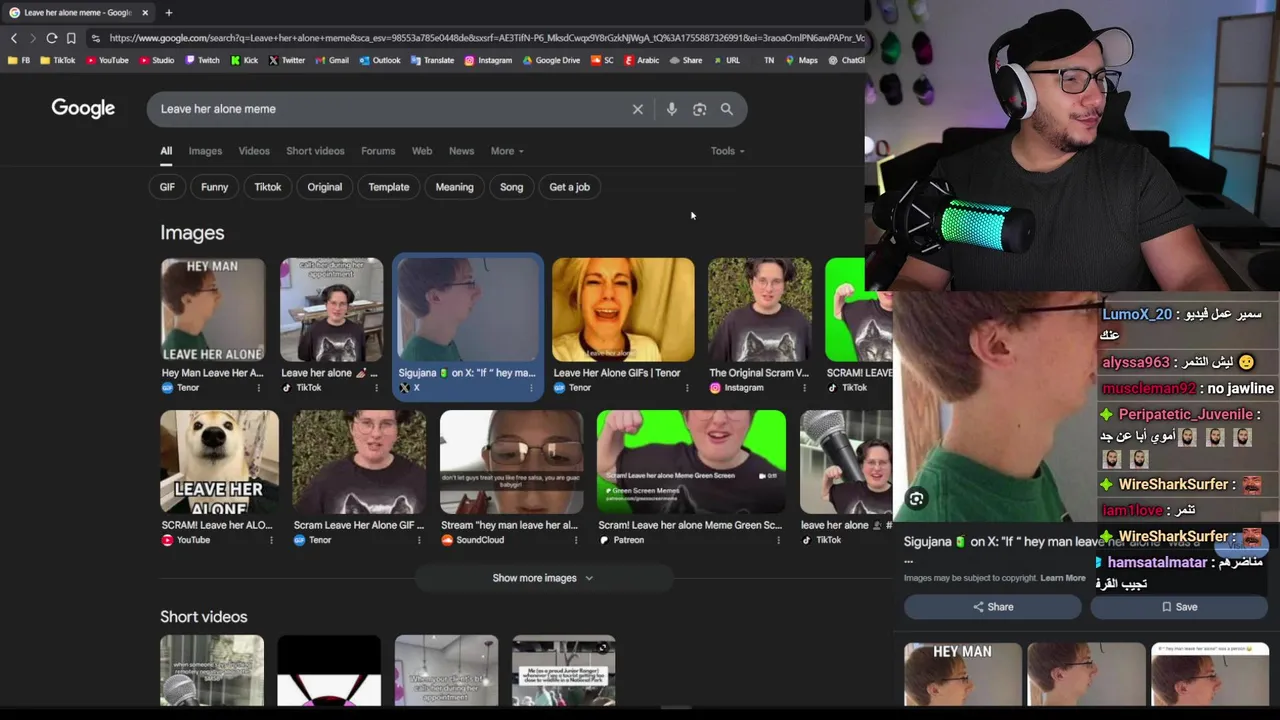Open the TikTok bookmarks folder

click(x=57, y=60)
